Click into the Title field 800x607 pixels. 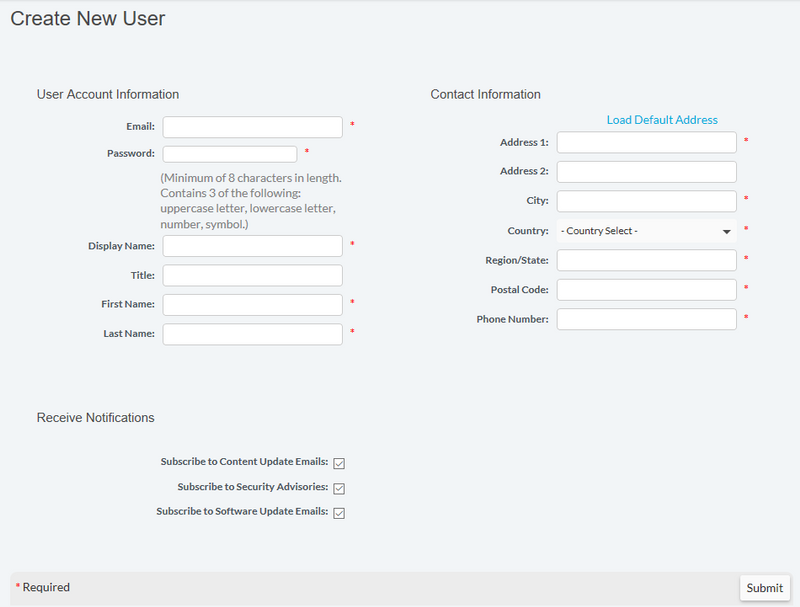252,275
